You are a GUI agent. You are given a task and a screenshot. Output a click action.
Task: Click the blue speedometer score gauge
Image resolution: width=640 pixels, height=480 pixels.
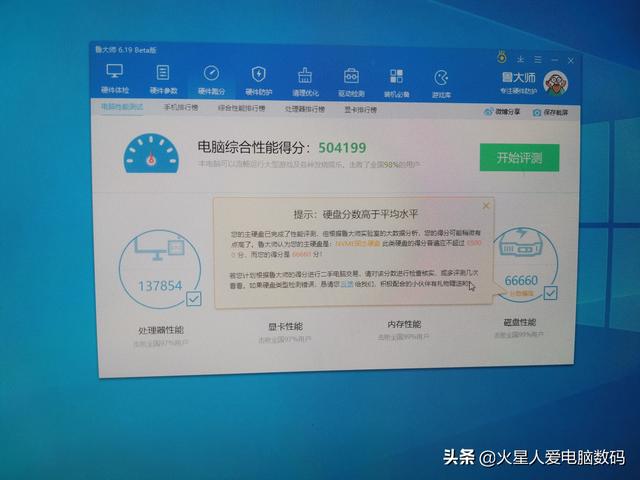click(x=151, y=153)
